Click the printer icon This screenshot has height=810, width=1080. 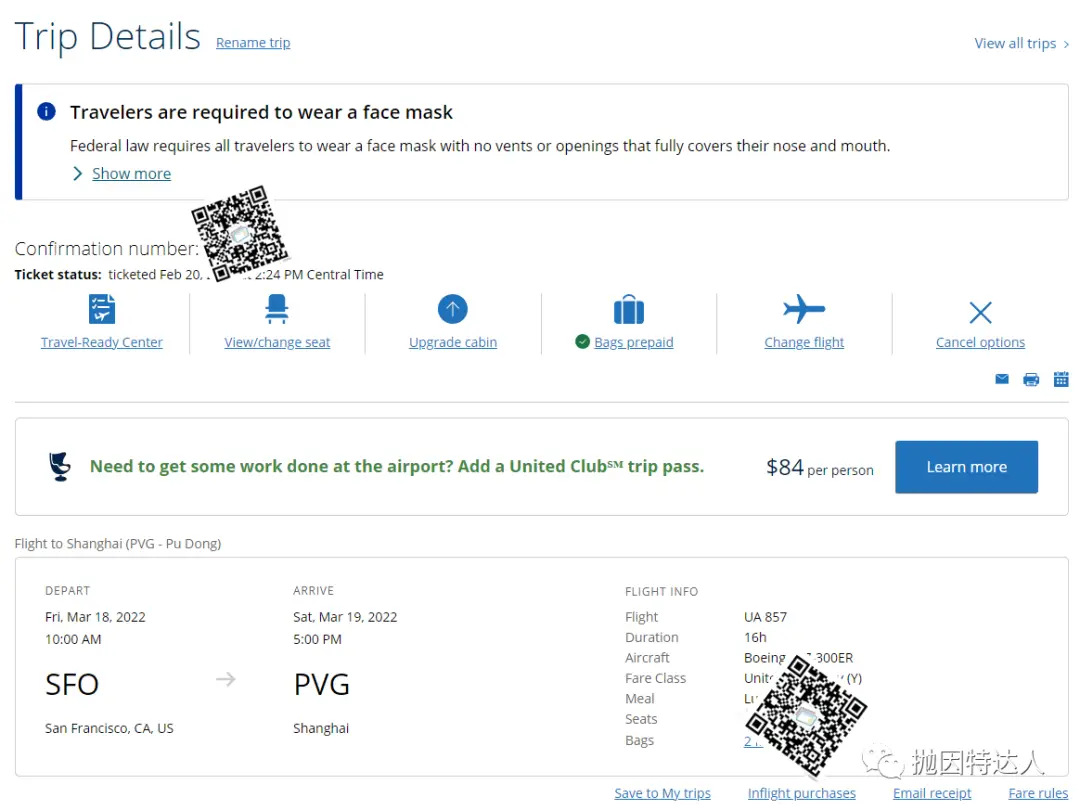pyautogui.click(x=1031, y=379)
